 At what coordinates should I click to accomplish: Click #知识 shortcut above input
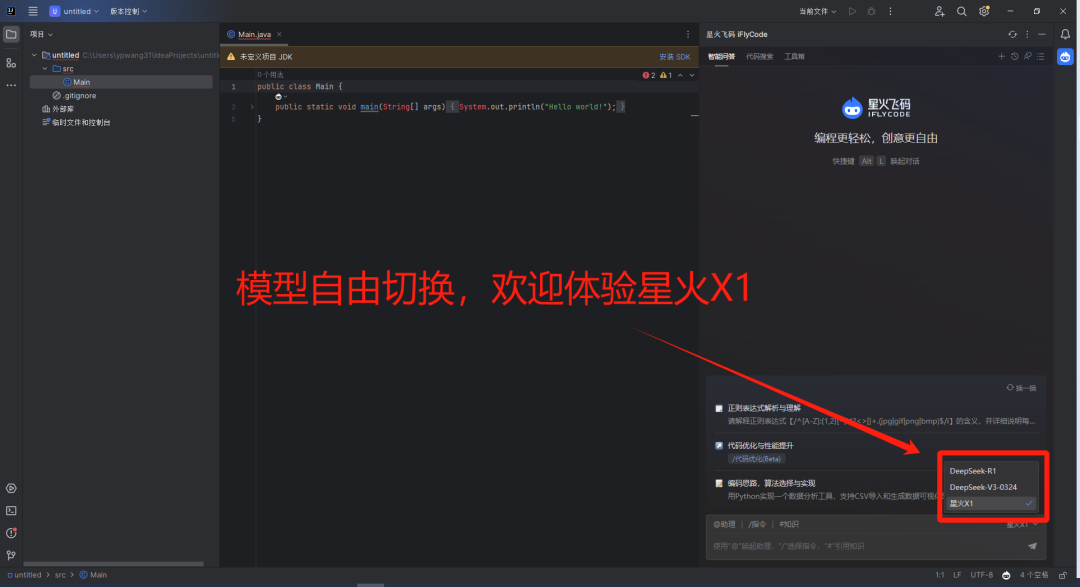789,524
